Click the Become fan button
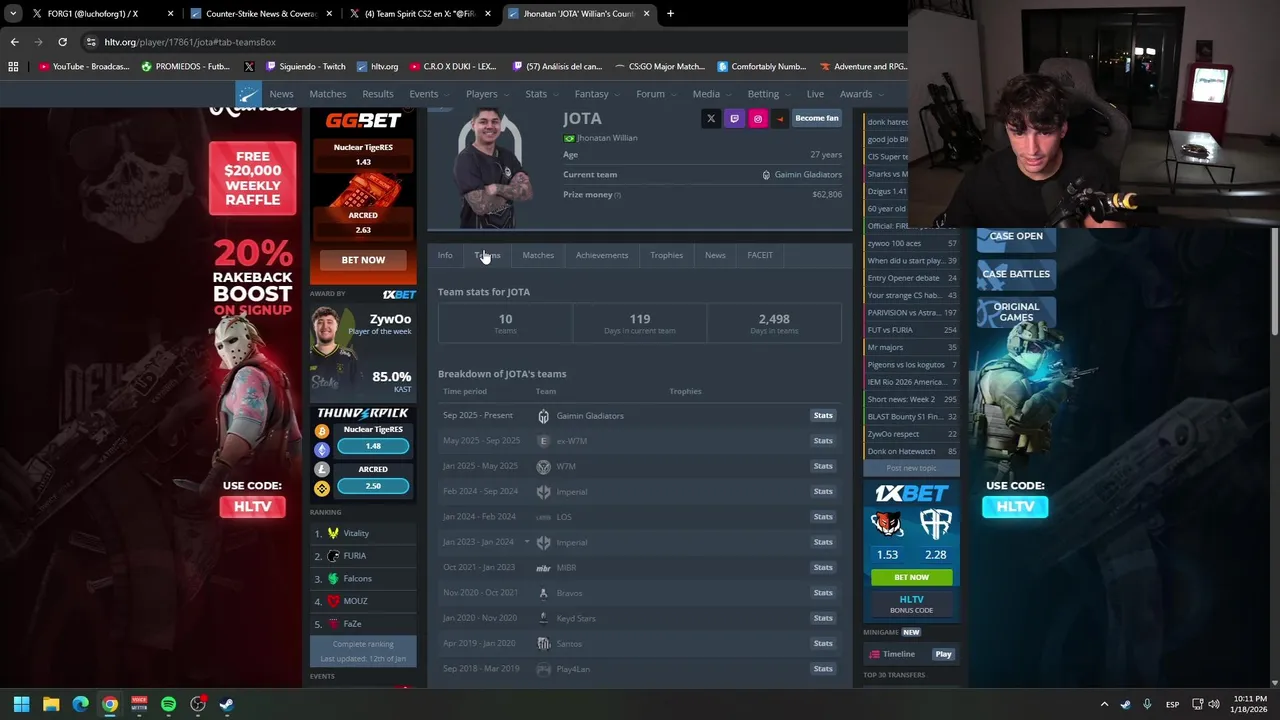Image resolution: width=1280 pixels, height=720 pixels. coord(817,119)
